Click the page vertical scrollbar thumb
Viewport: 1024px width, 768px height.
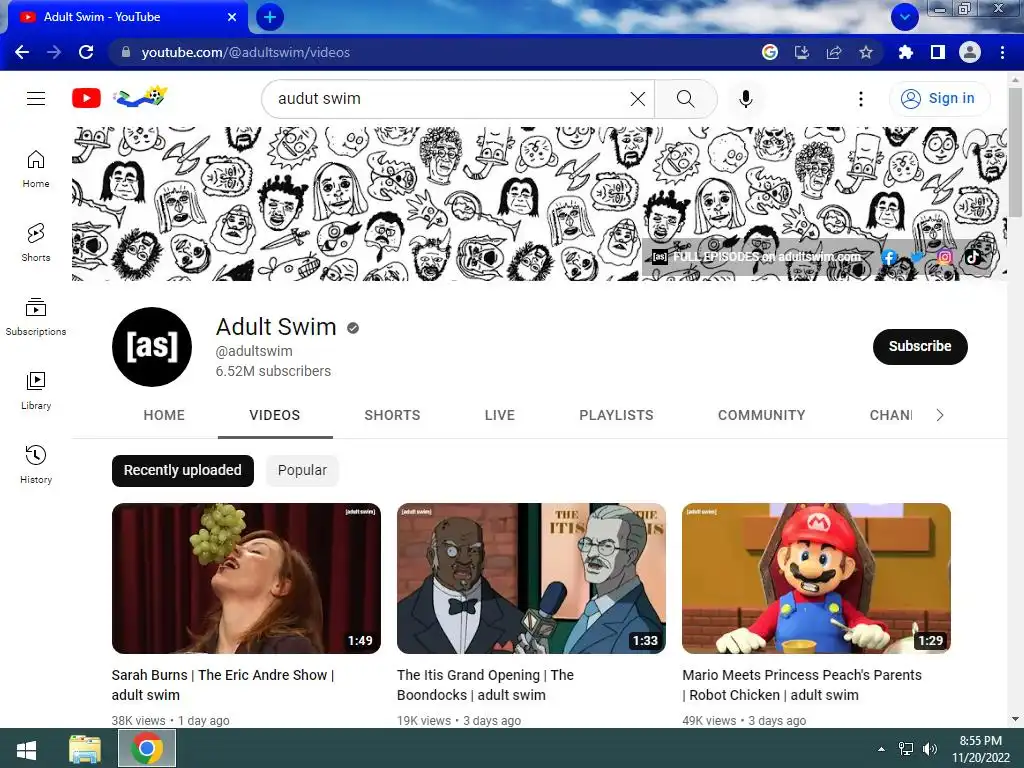click(1015, 150)
